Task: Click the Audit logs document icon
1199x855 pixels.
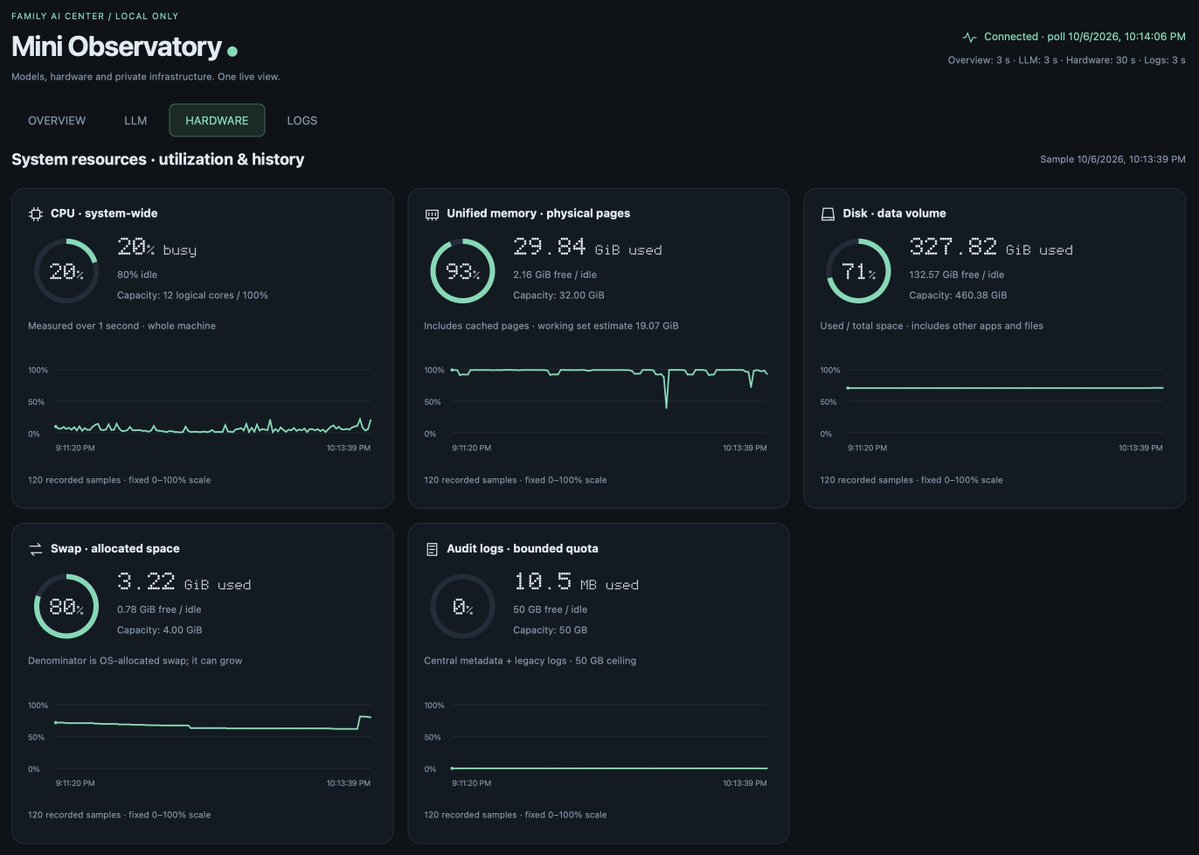Action: (x=431, y=549)
